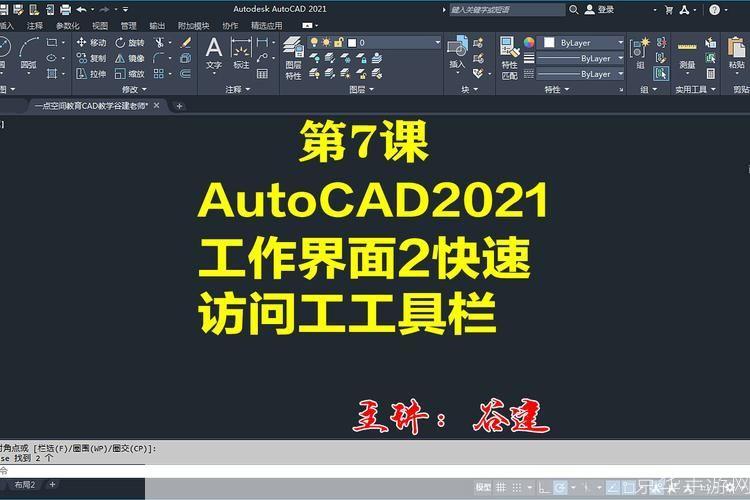Expand the Layers (图层) panel
This screenshot has height=500, width=750.
tap(361, 89)
